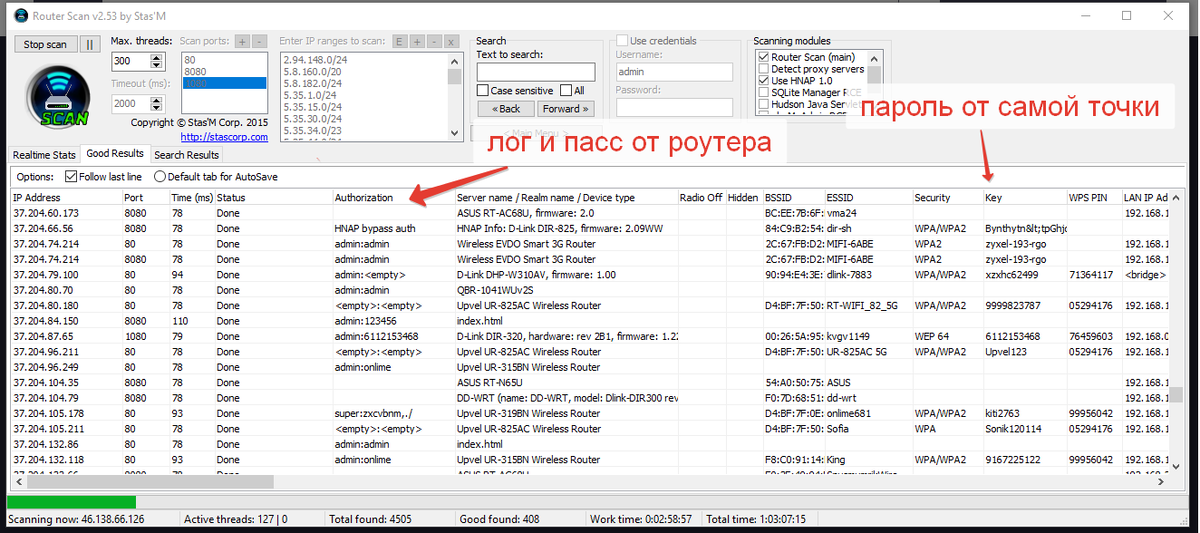Toggle Case sensitive checkbox
The height and width of the screenshot is (533, 1200).
(x=483, y=91)
